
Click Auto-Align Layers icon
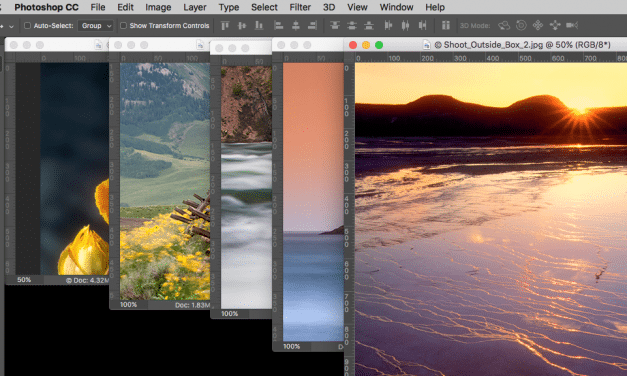(445, 26)
